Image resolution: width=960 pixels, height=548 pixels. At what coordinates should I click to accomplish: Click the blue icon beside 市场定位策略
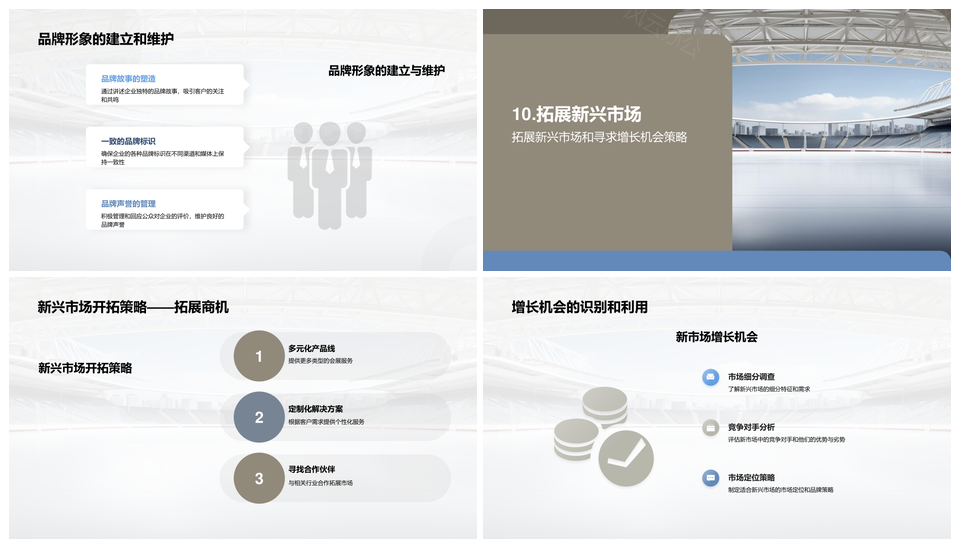710,478
